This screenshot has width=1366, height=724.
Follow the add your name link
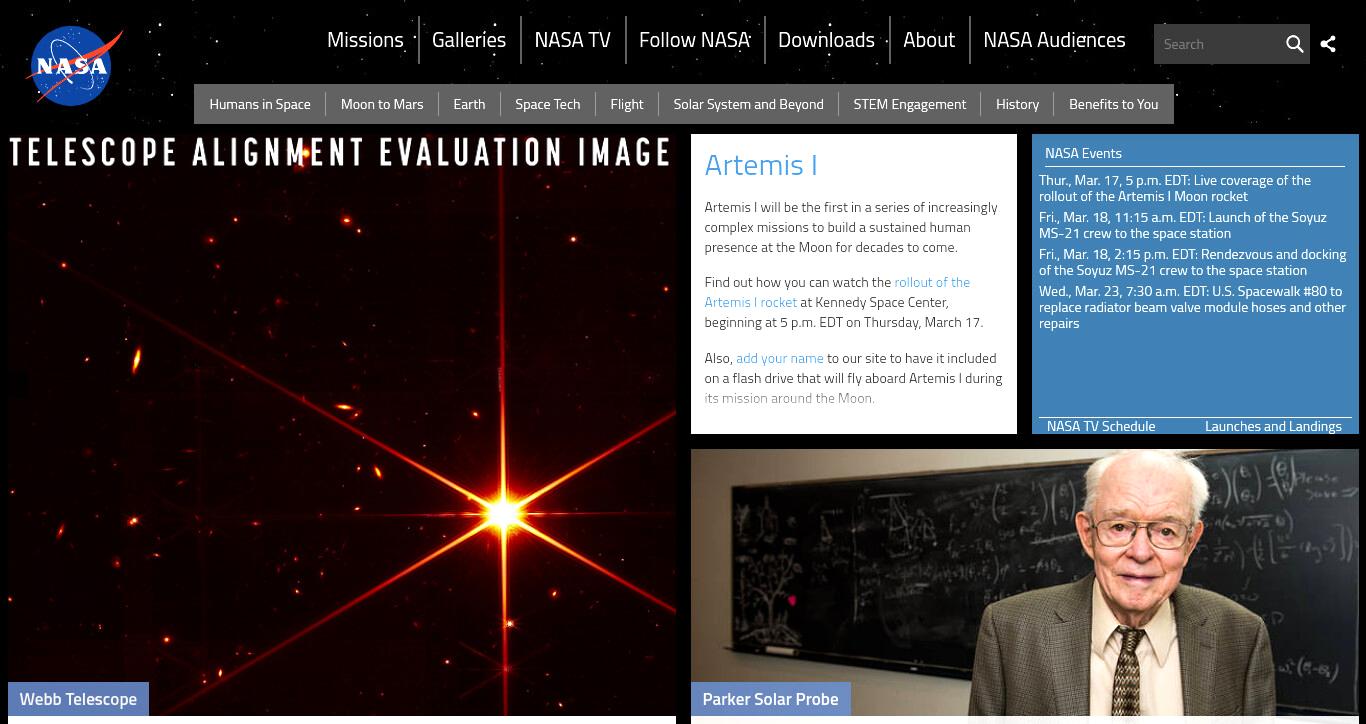pyautogui.click(x=780, y=358)
